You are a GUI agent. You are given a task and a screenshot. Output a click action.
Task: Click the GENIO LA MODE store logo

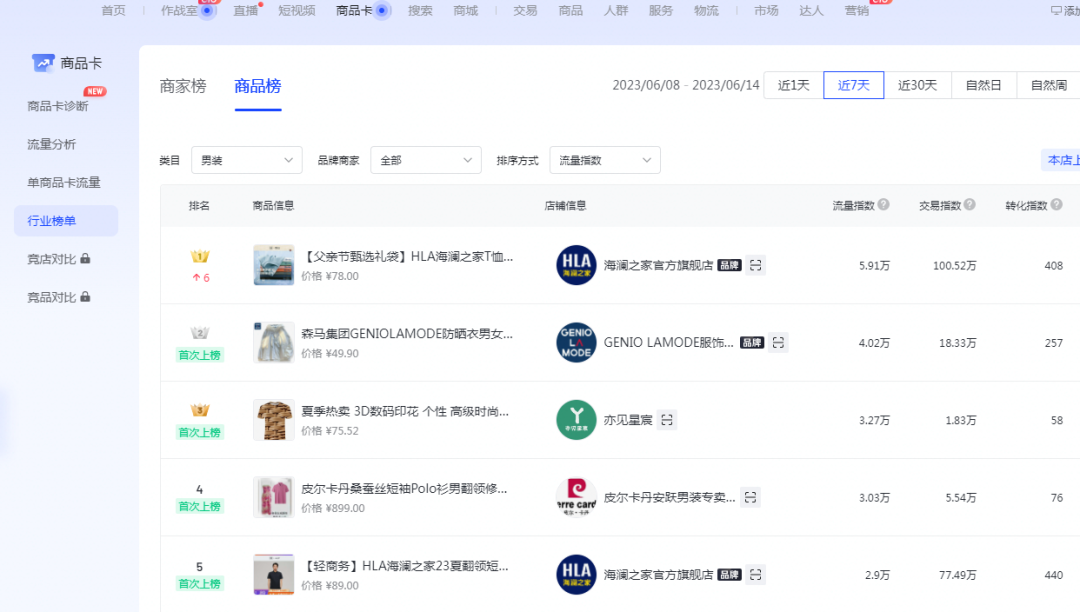click(x=577, y=342)
